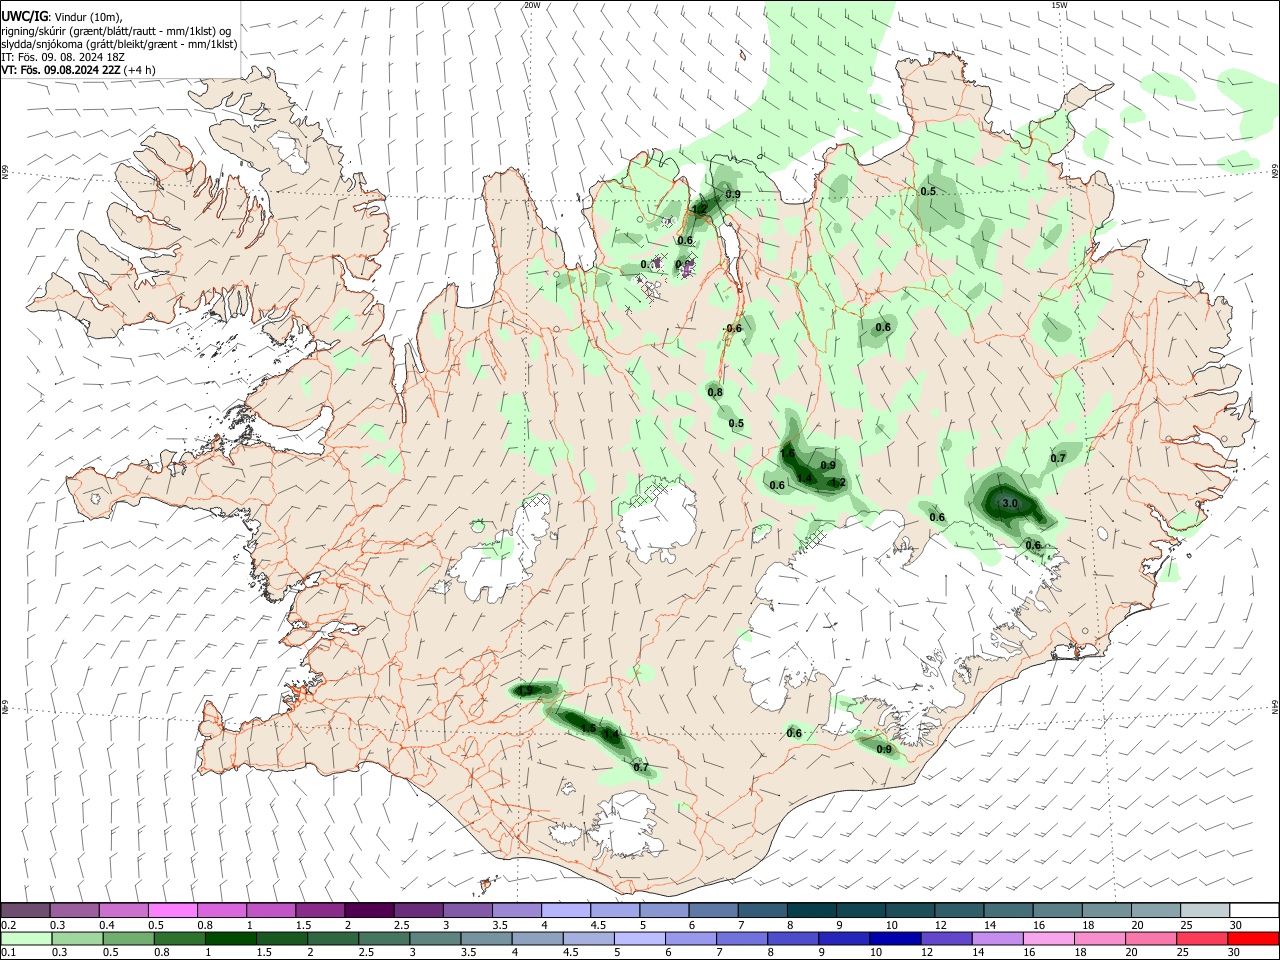The height and width of the screenshot is (960, 1280).
Task: Click the '0.1' label under the rain legend
Action: 8,953
